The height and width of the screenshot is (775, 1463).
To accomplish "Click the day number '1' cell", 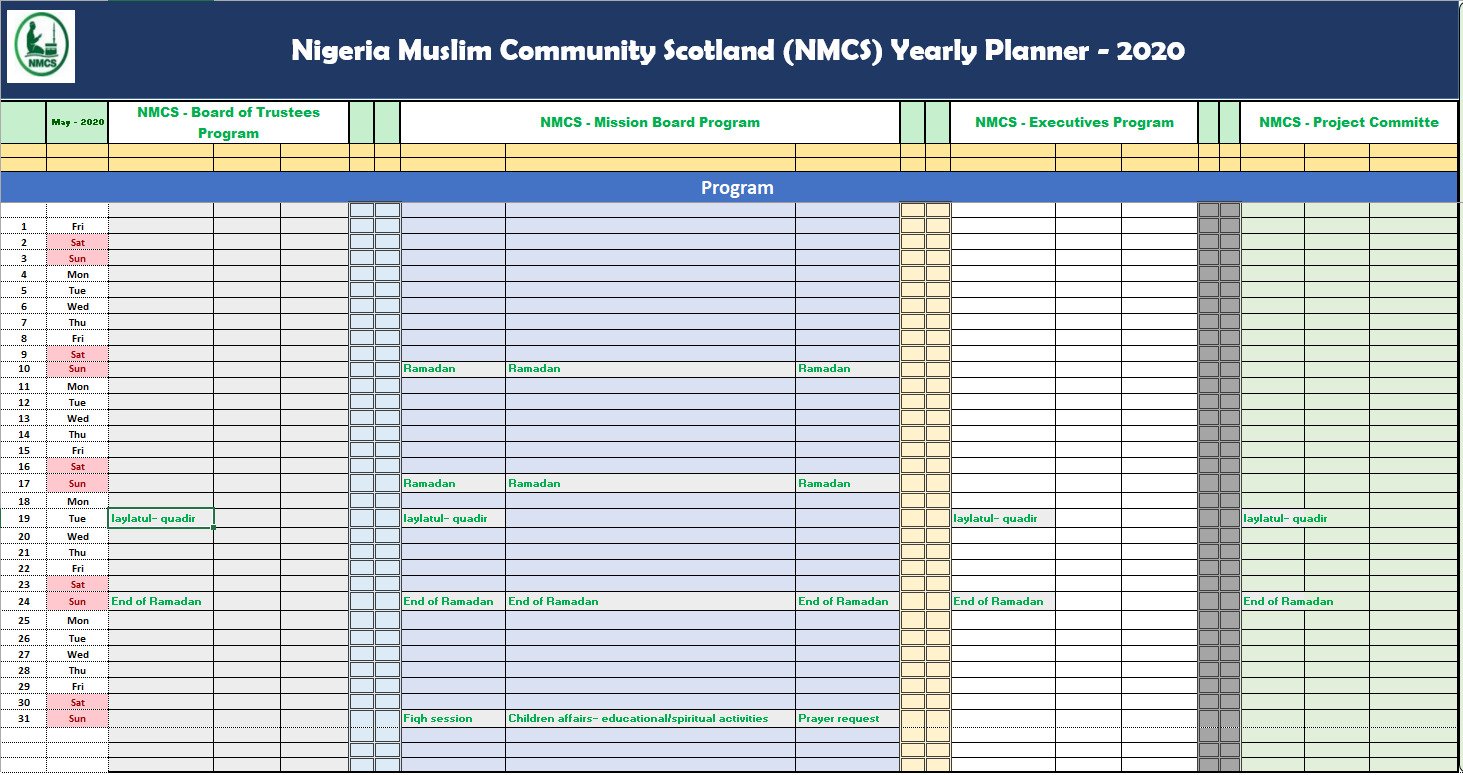I will 23,227.
